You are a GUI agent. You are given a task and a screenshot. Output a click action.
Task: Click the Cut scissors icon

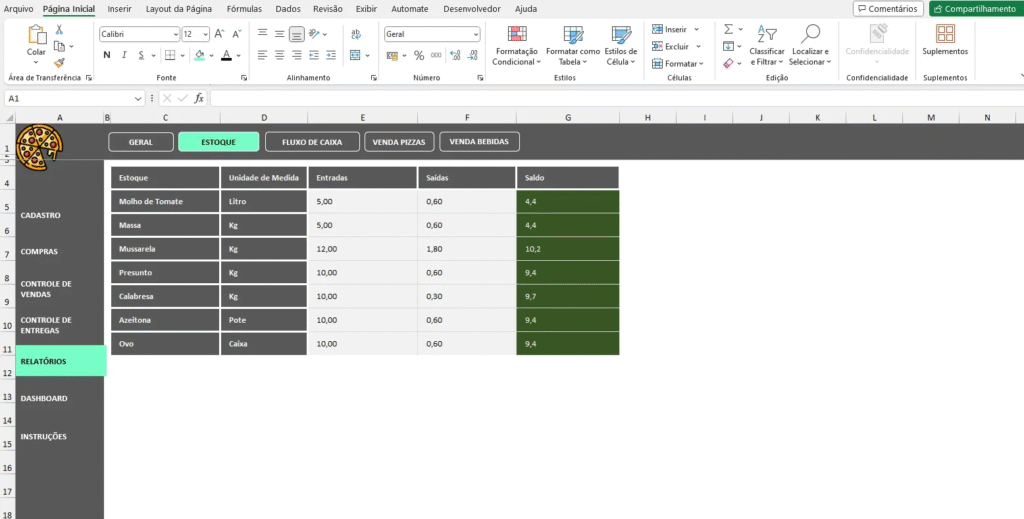tap(59, 31)
